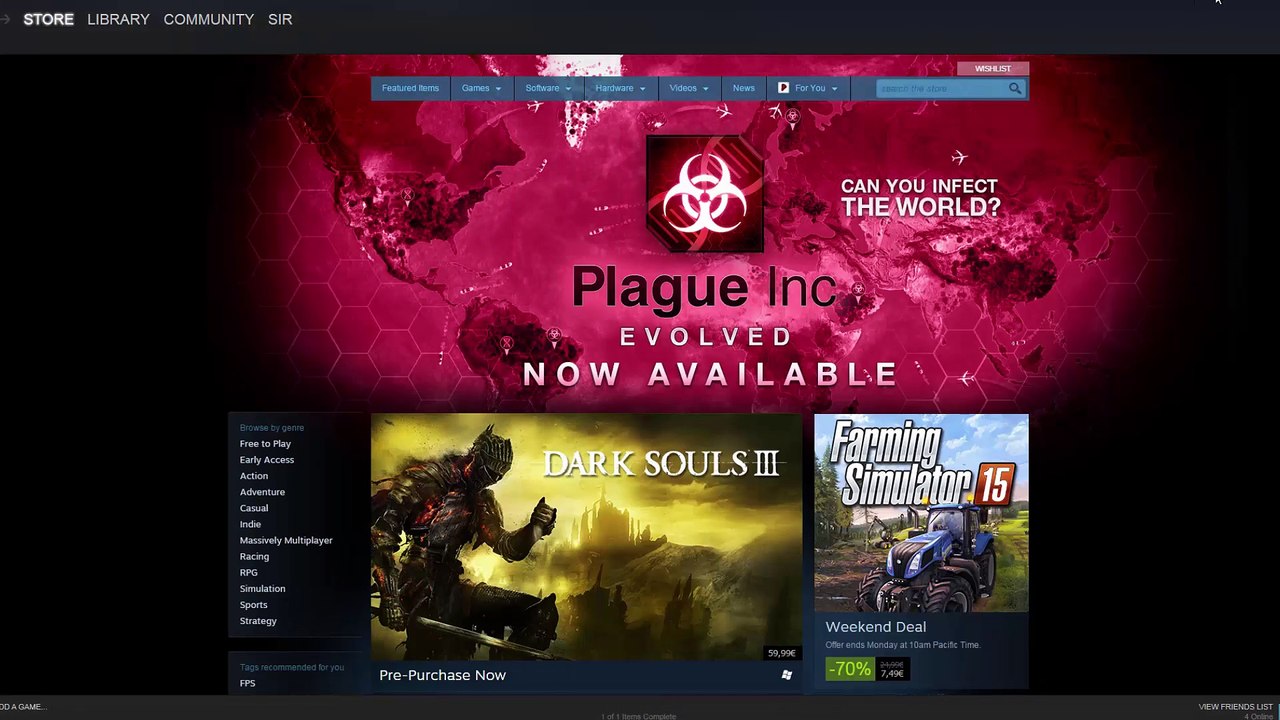Viewport: 1280px width, 720px height.
Task: Expand the Software dropdown menu
Action: [548, 88]
